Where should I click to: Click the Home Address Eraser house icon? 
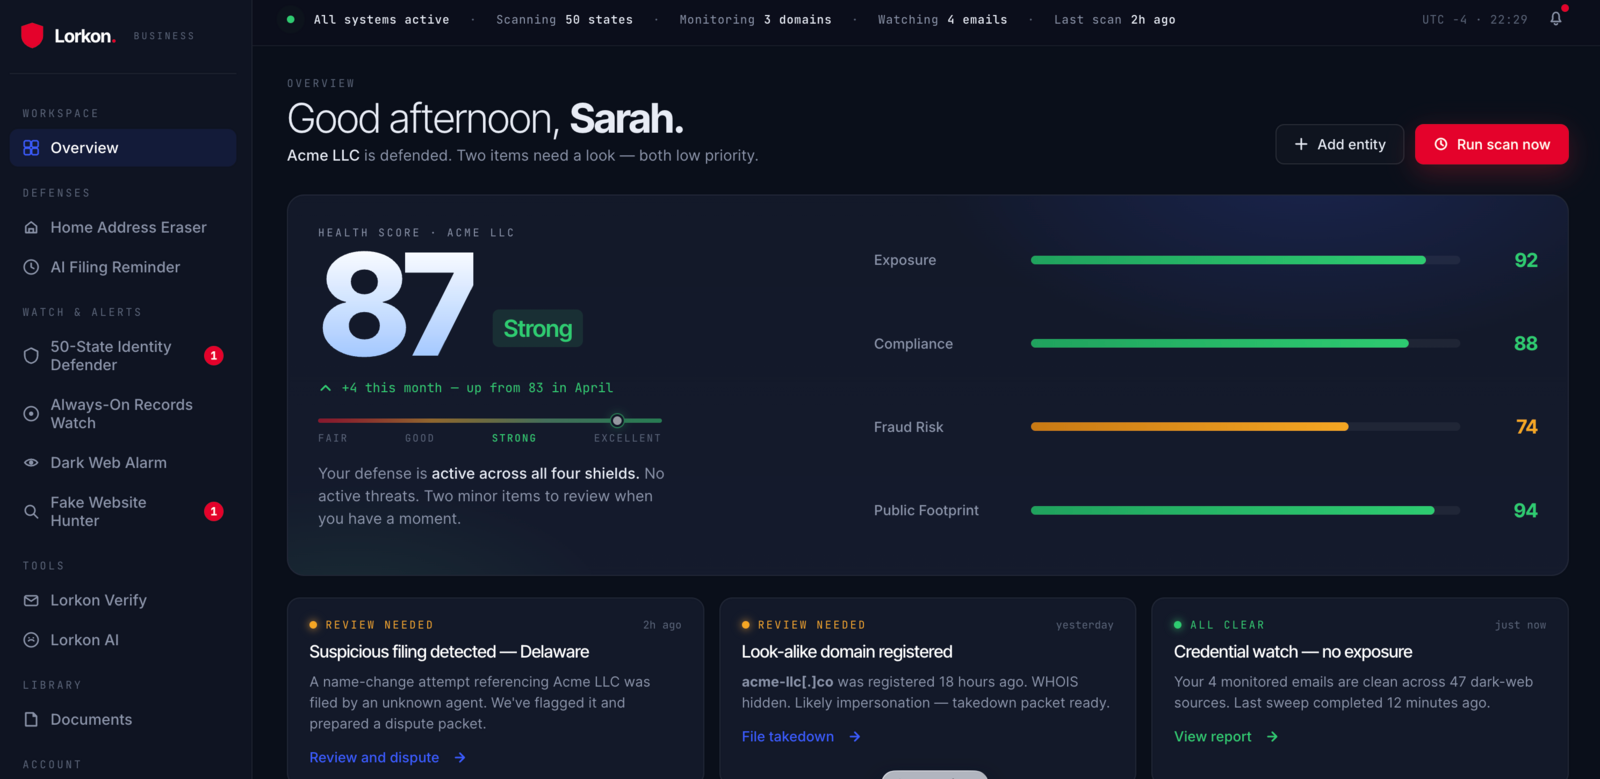pos(31,228)
